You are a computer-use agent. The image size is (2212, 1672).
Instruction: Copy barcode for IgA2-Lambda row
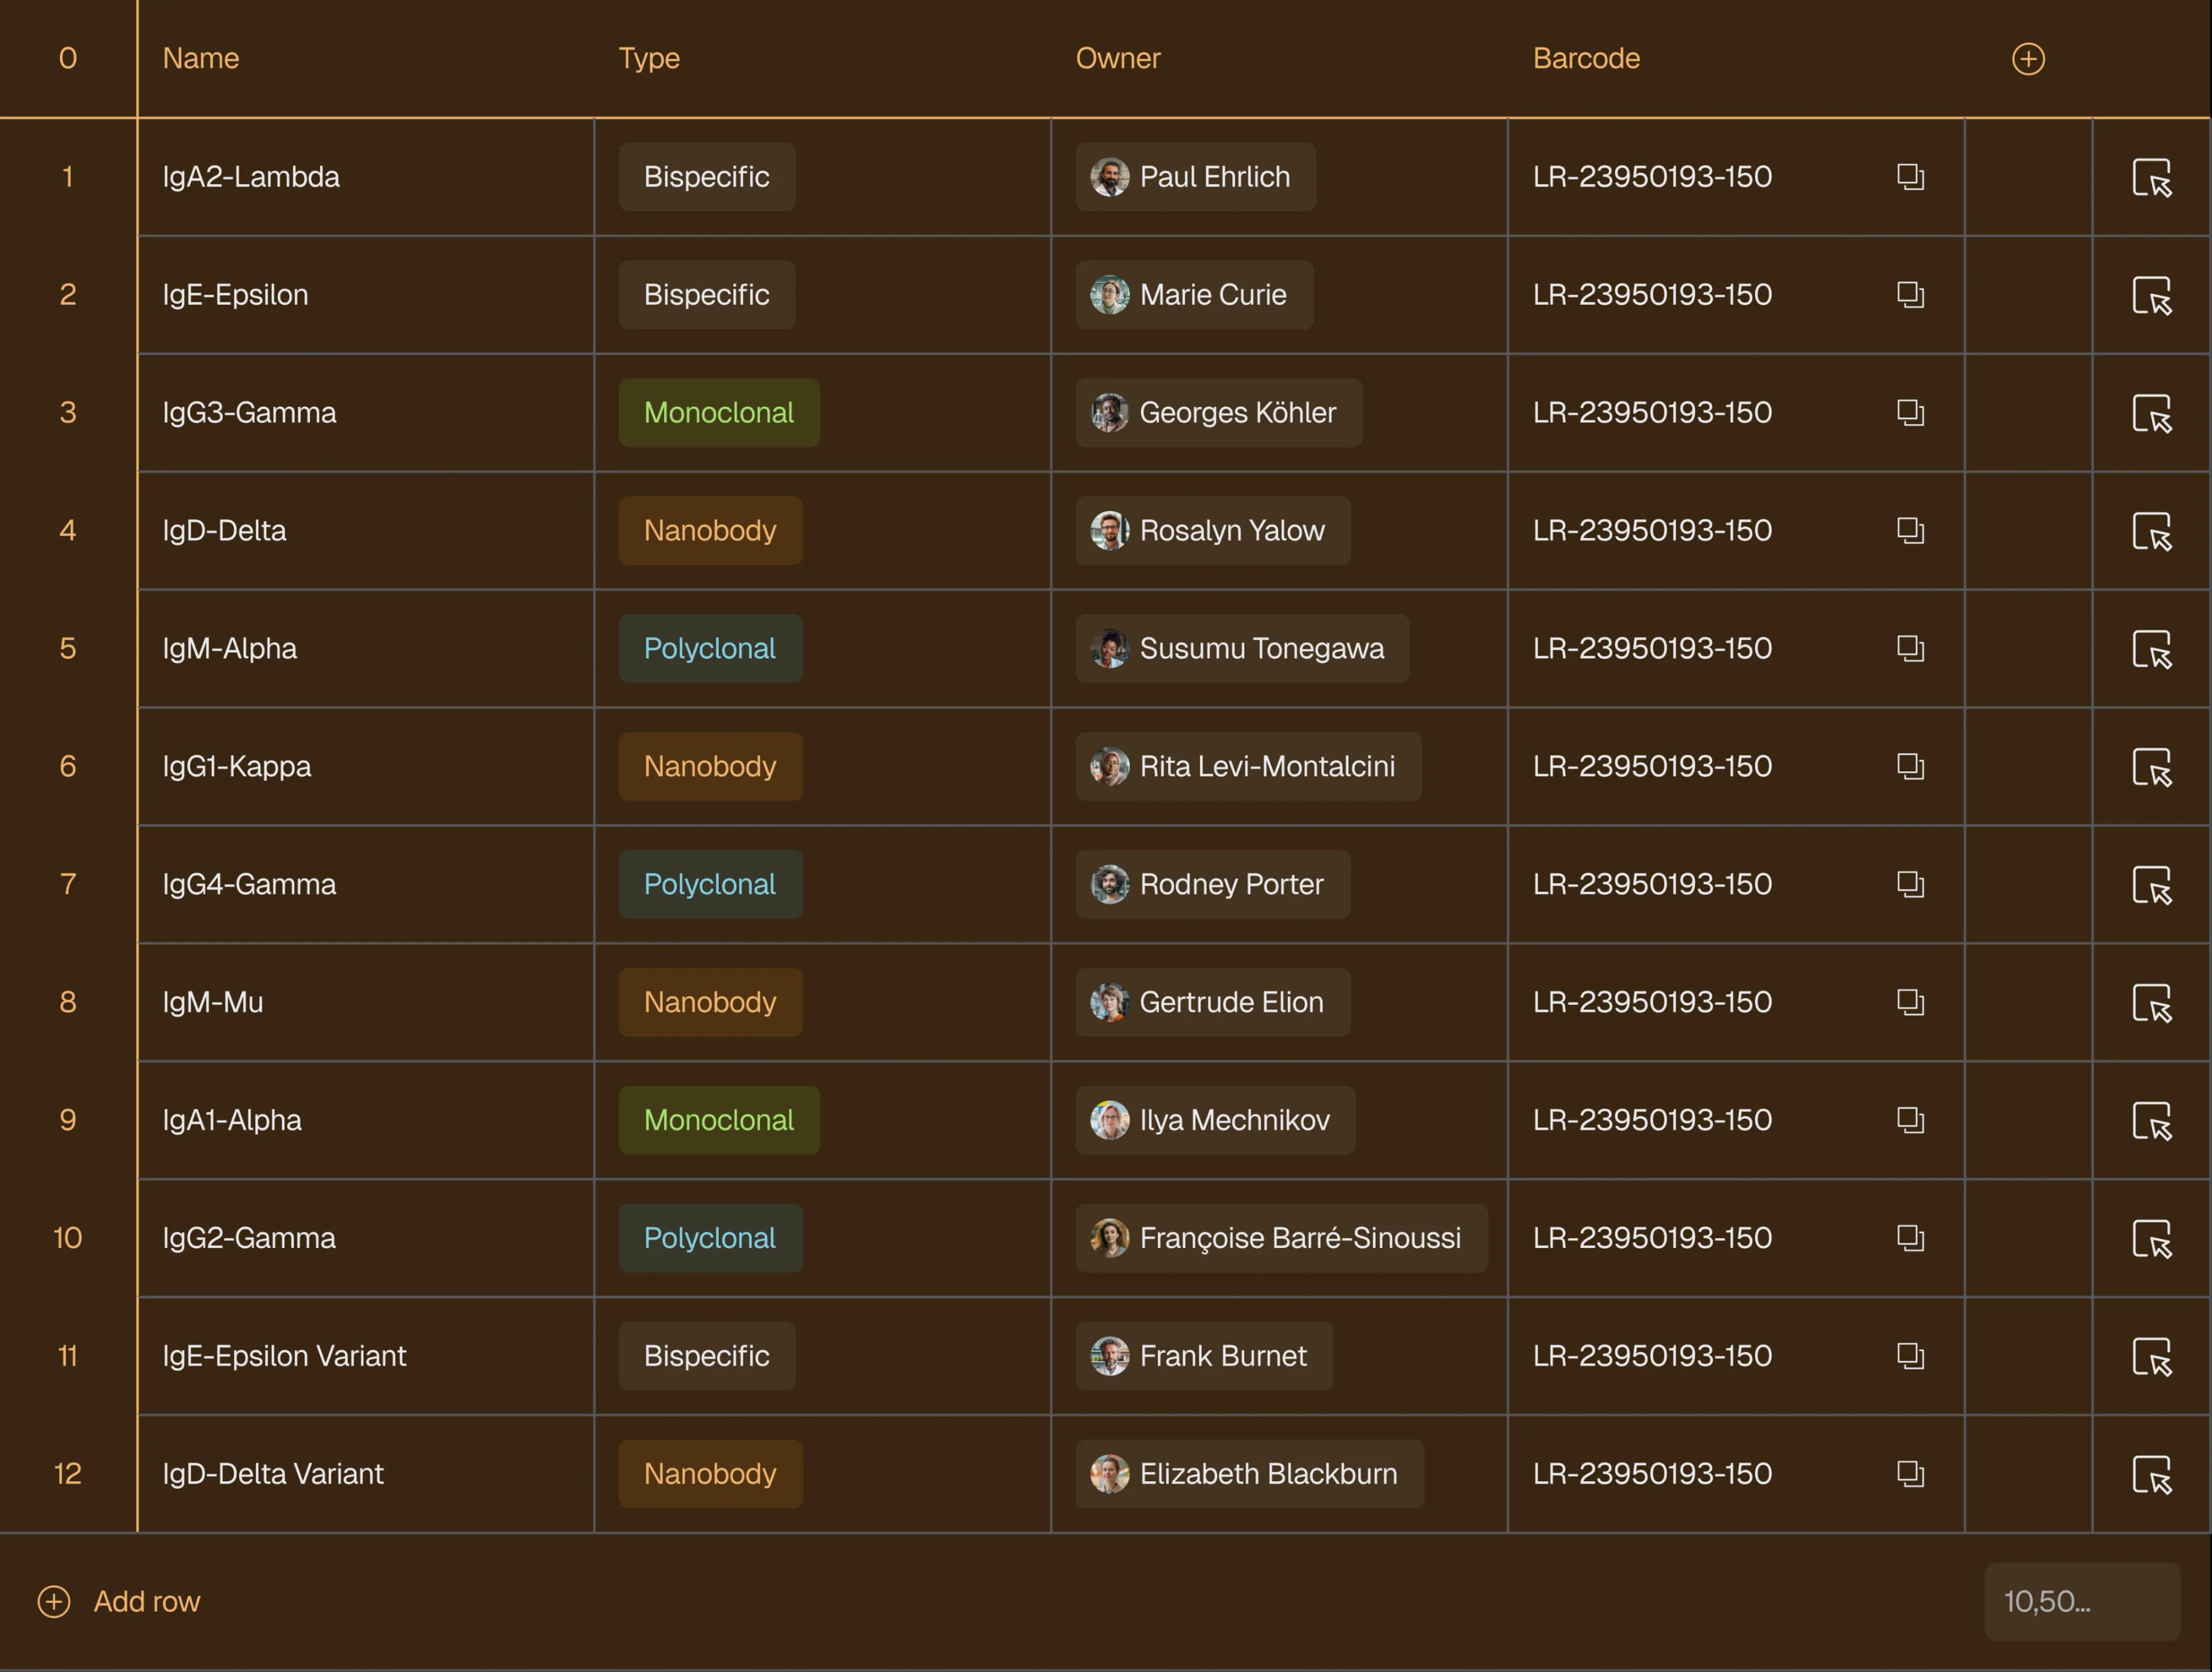(1910, 177)
